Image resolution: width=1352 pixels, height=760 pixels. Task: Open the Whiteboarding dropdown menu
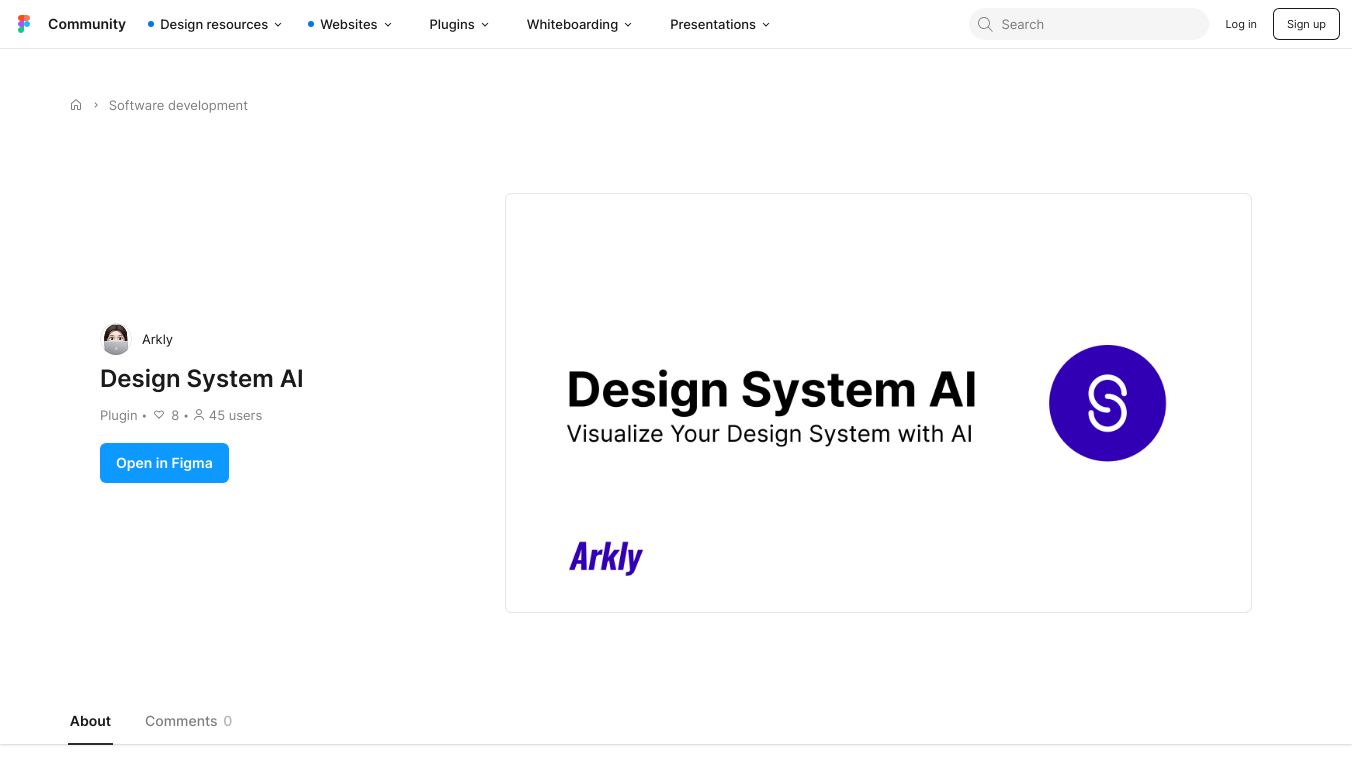[579, 24]
